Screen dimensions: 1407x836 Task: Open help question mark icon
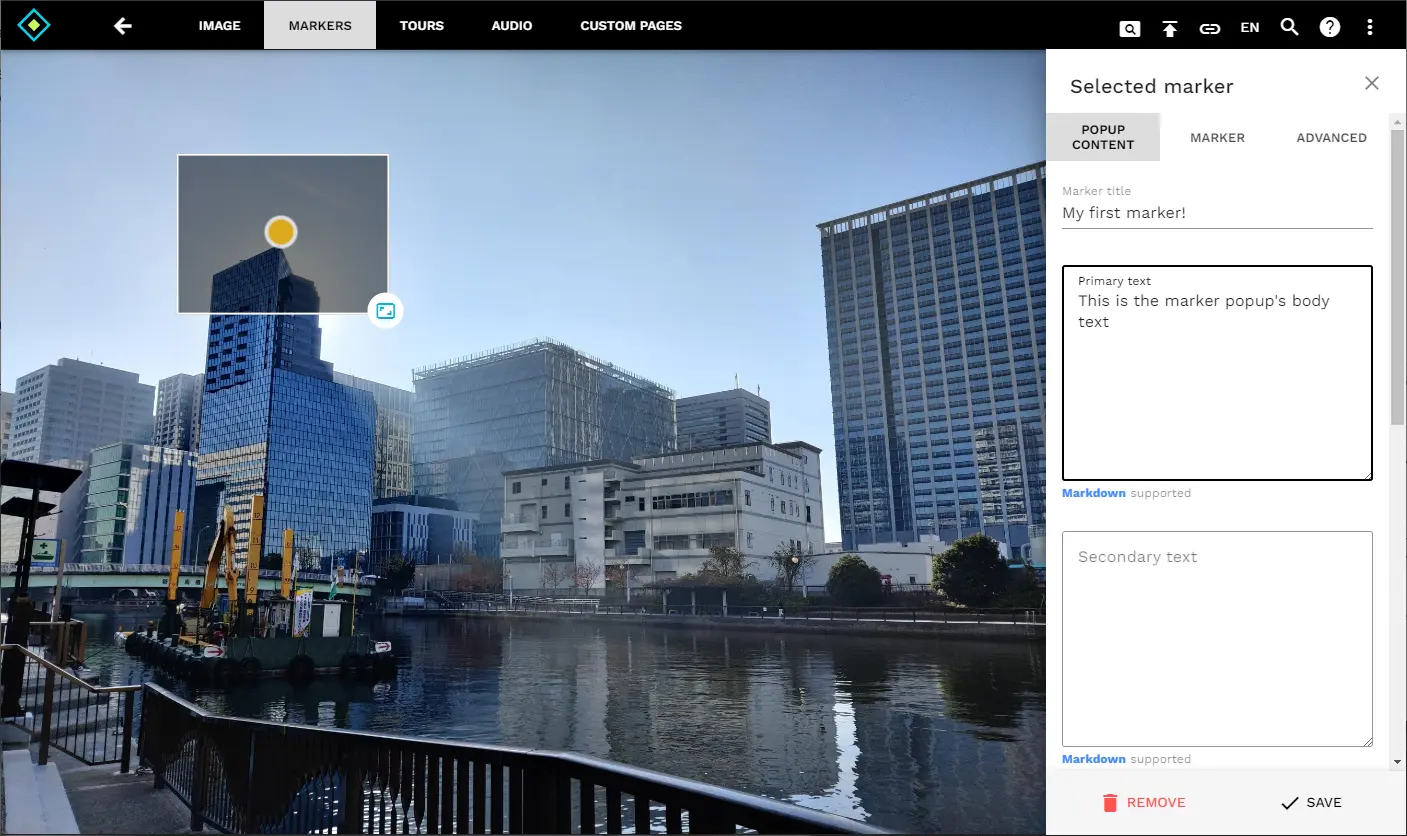[1329, 27]
